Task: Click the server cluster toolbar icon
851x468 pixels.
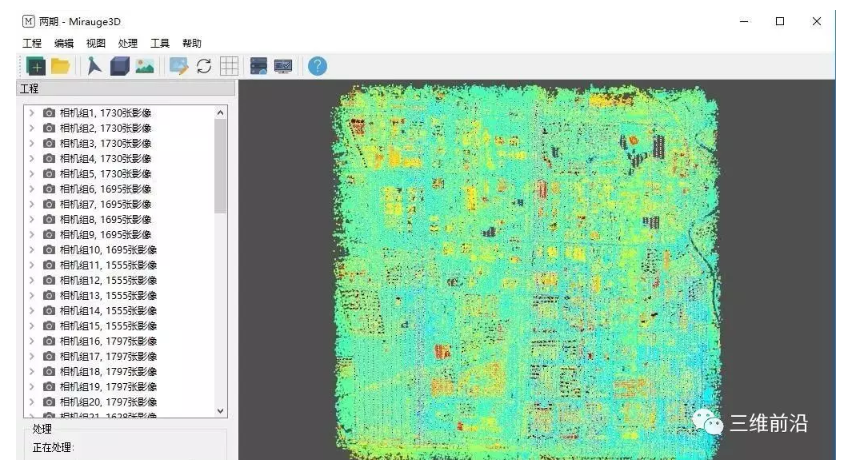Action: tap(259, 67)
